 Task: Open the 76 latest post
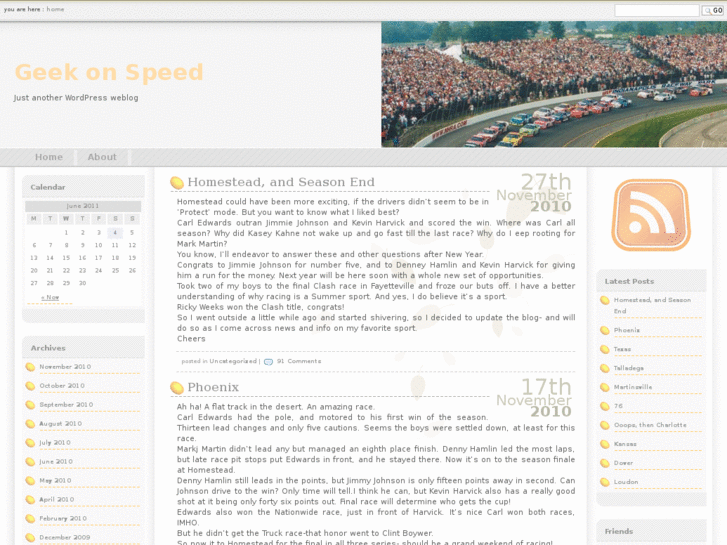tap(619, 406)
